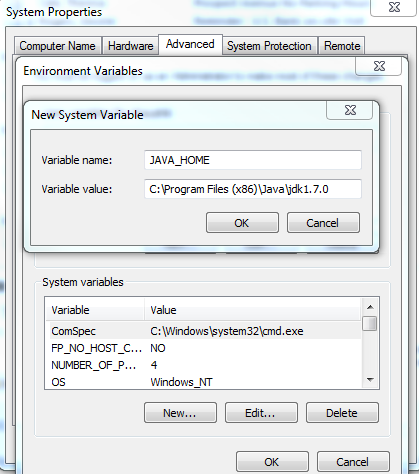Click Edit... under System variables
The width and height of the screenshot is (419, 474).
pyautogui.click(x=261, y=413)
